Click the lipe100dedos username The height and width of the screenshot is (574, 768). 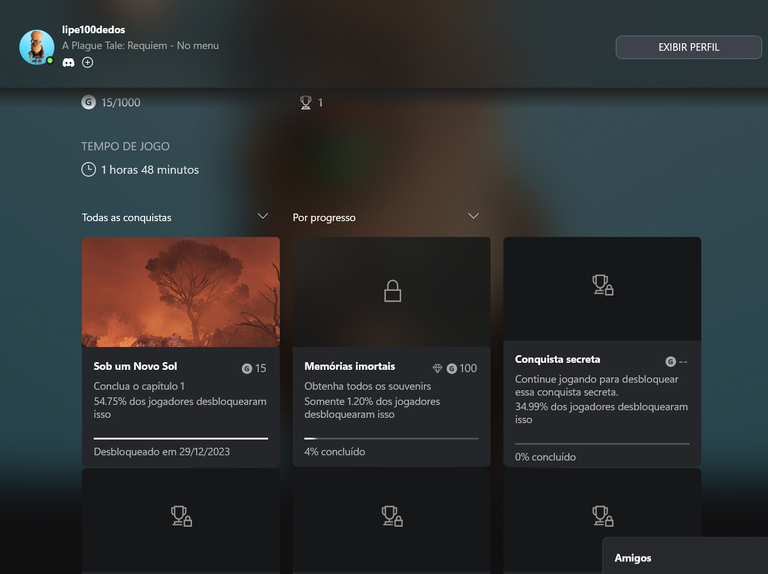click(94, 30)
